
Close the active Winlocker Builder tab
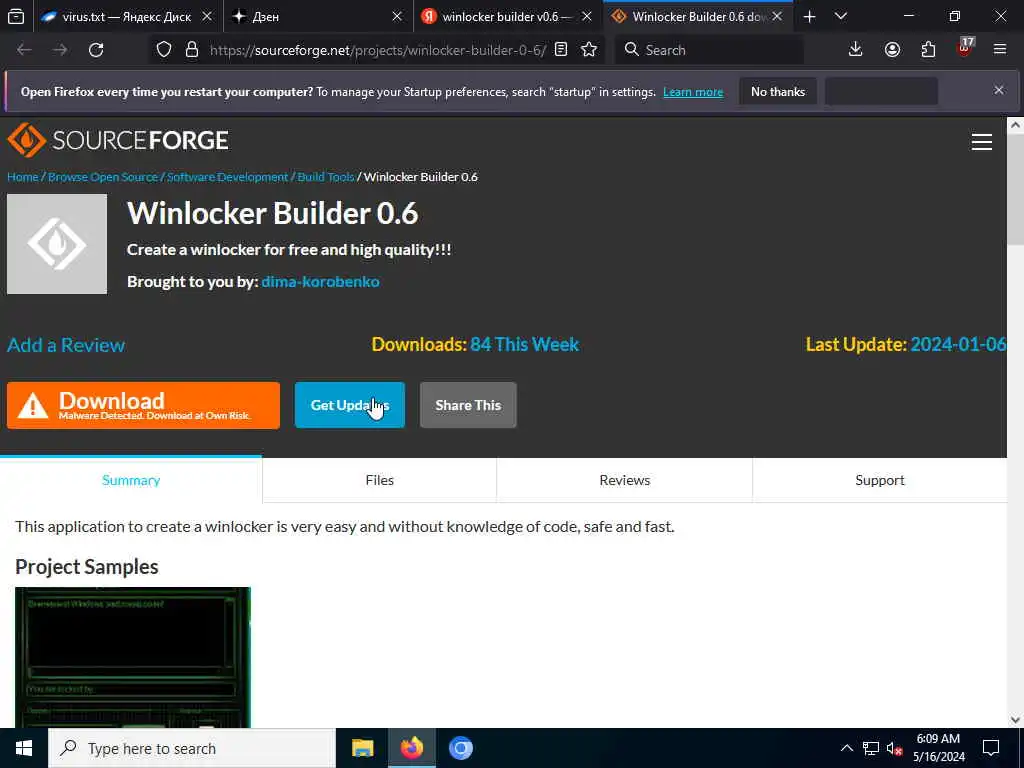click(777, 17)
